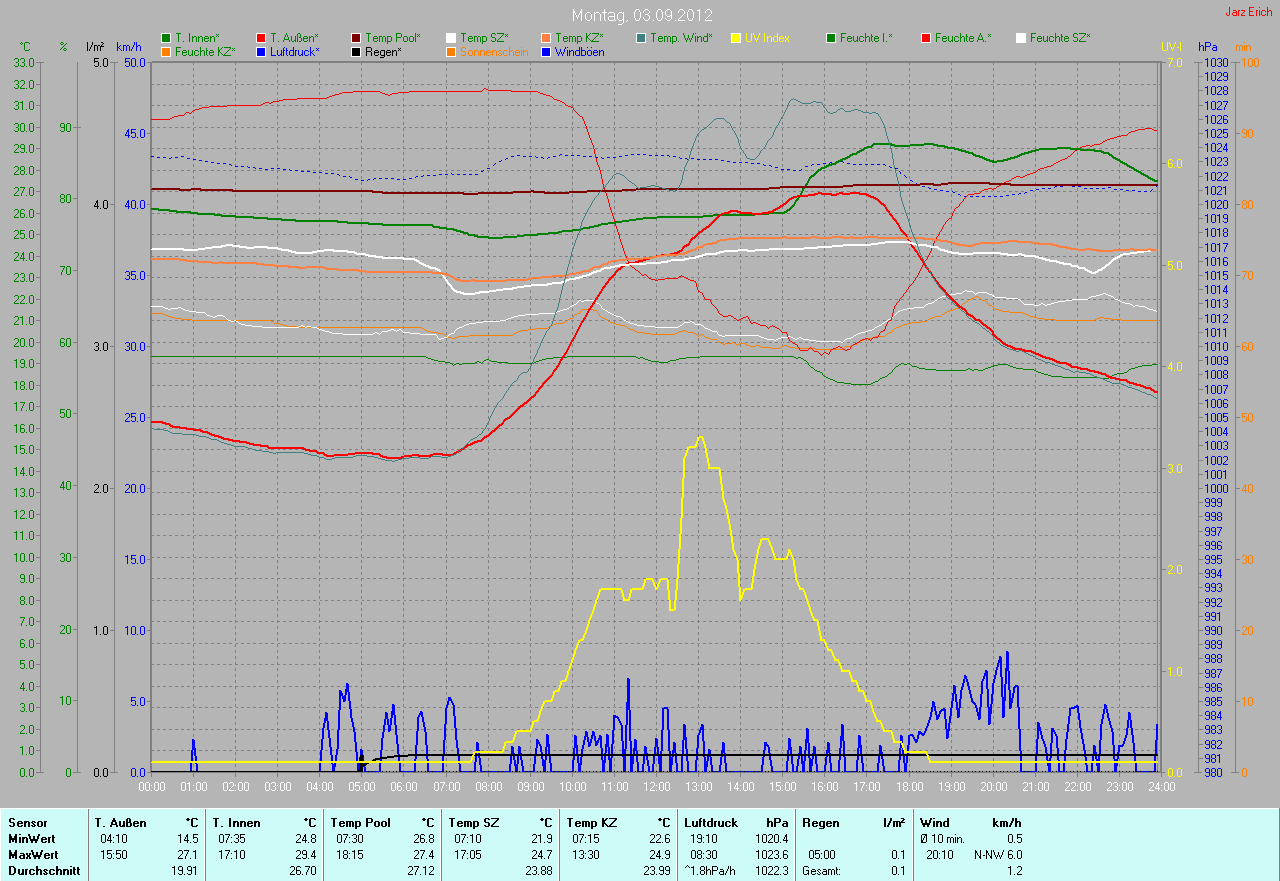Select the 'Temp Pool*' legend label
1280x881 pixels.
click(x=393, y=38)
